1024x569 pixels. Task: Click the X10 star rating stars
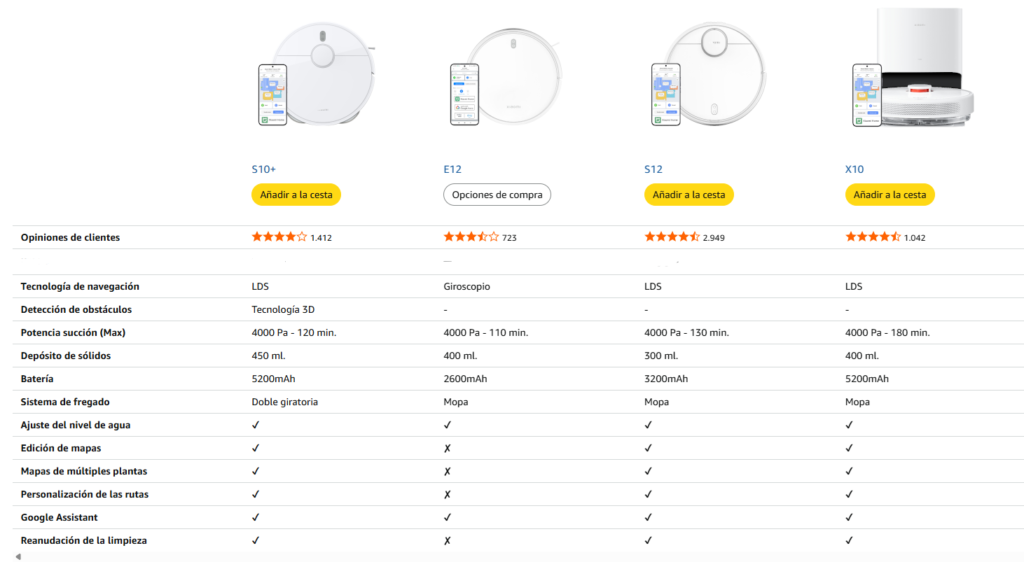[x=873, y=237]
